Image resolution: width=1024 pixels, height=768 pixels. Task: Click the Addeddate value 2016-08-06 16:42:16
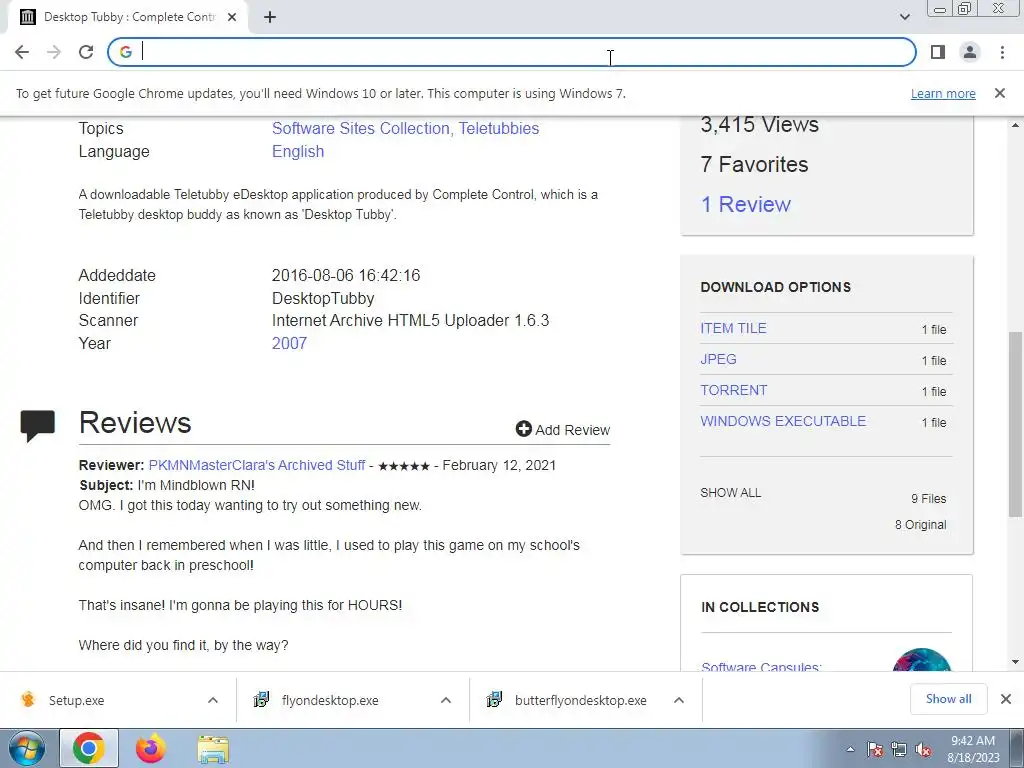(346, 276)
